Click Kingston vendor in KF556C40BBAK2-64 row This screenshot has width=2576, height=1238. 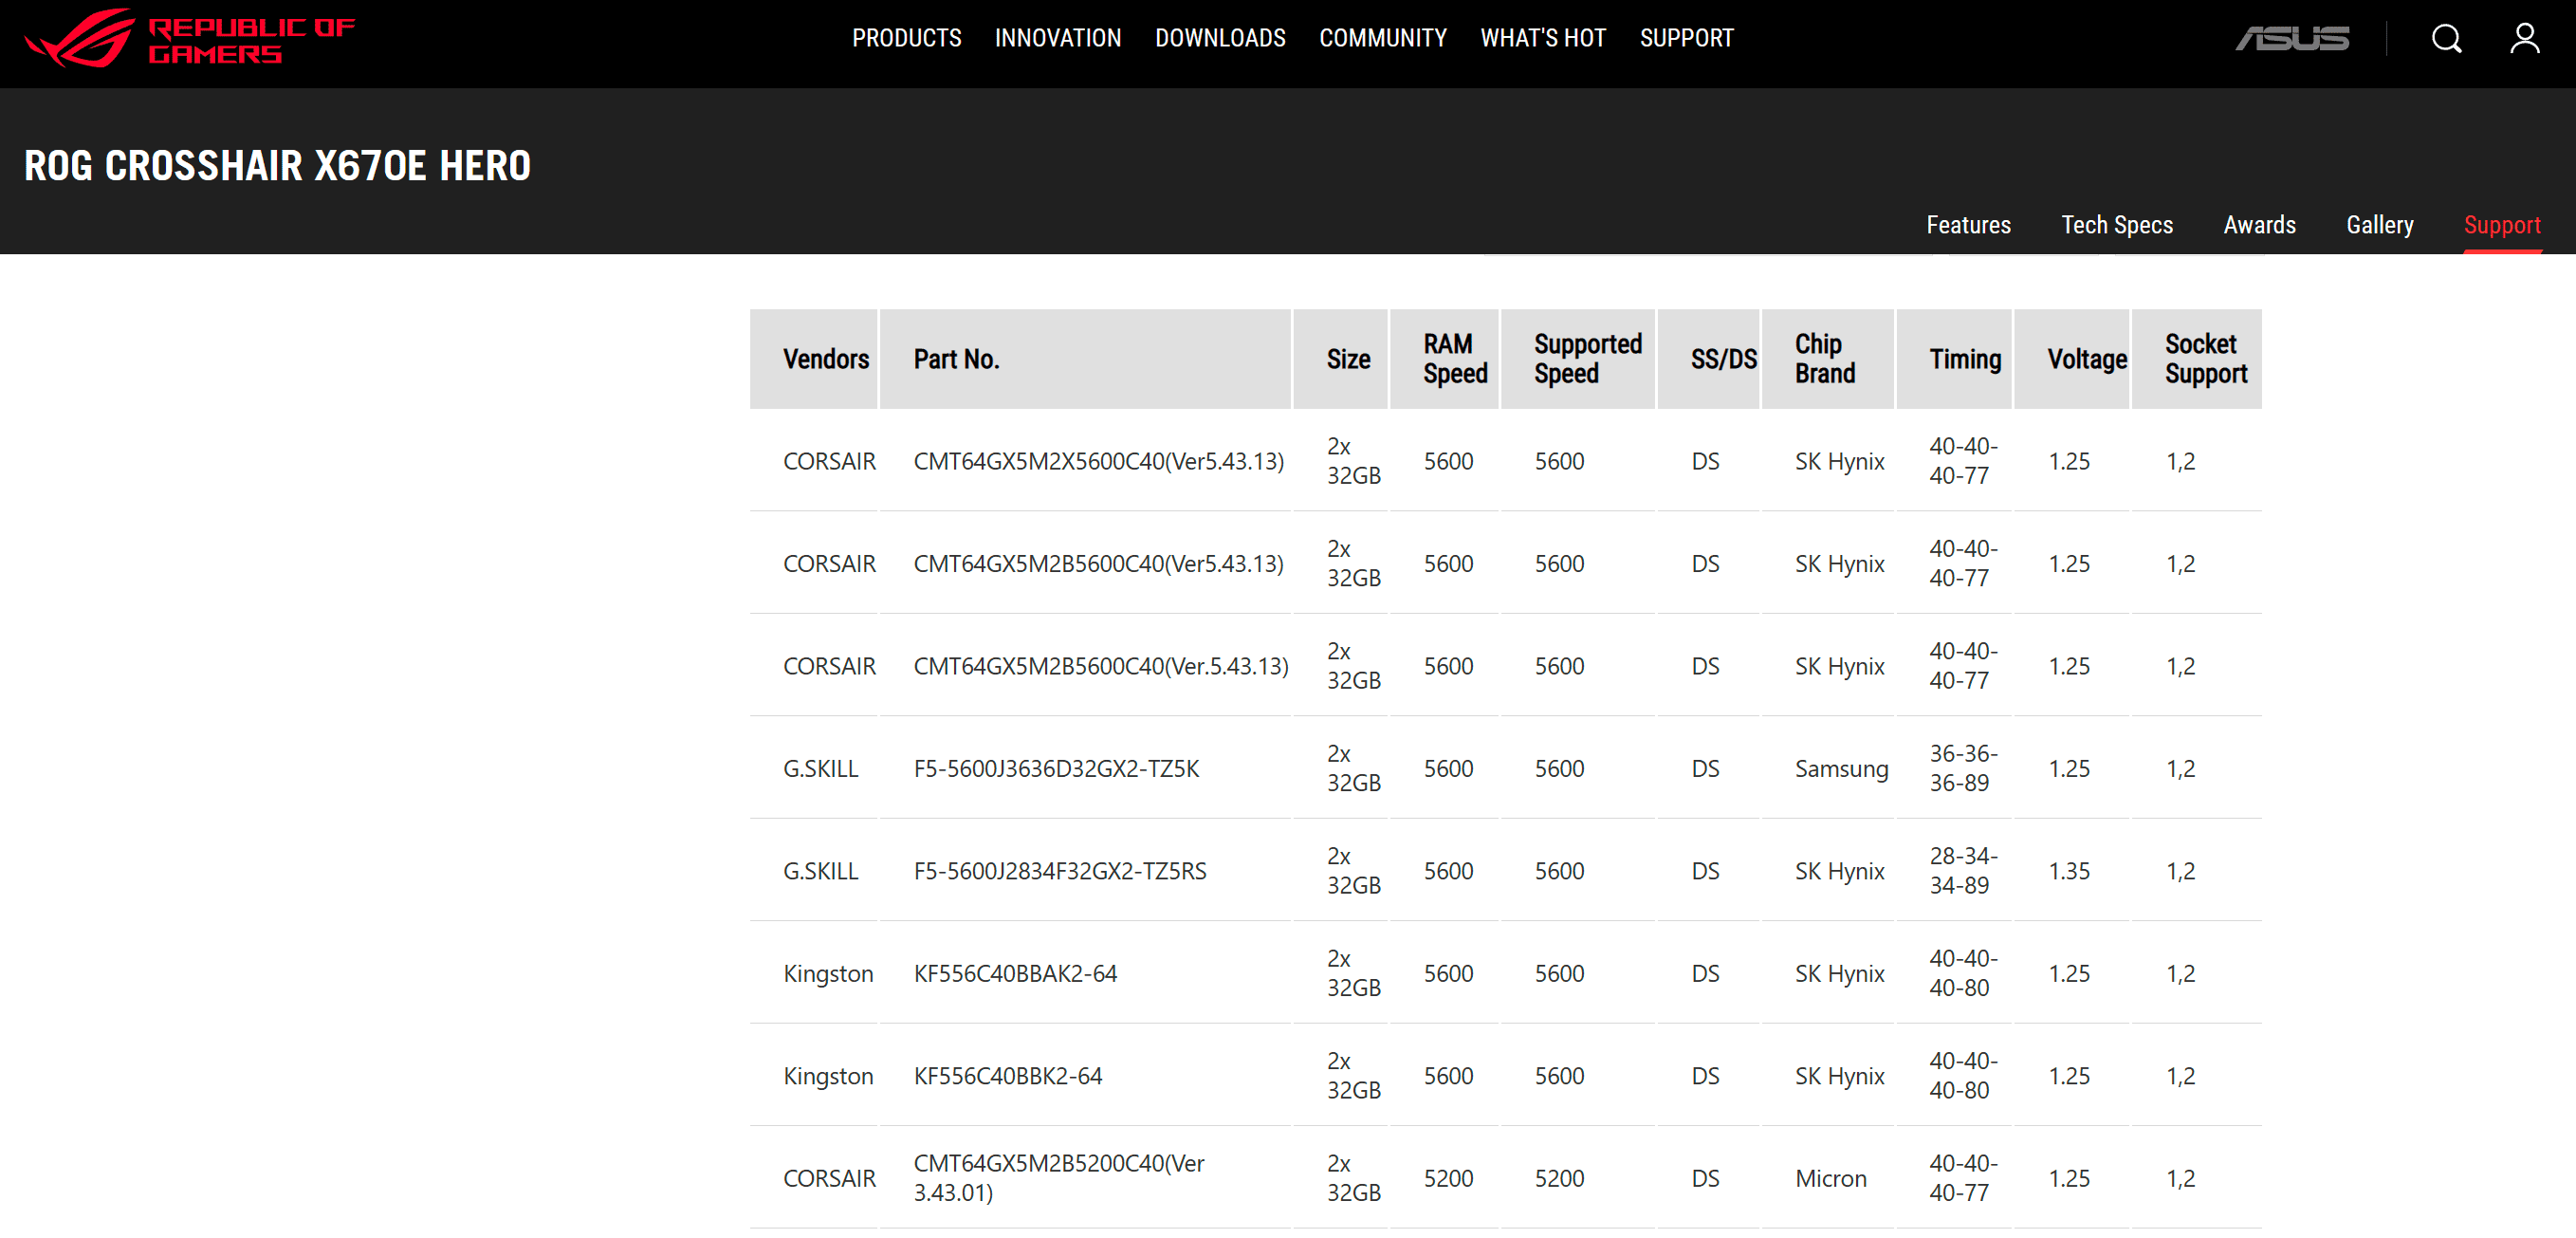[x=828, y=974]
